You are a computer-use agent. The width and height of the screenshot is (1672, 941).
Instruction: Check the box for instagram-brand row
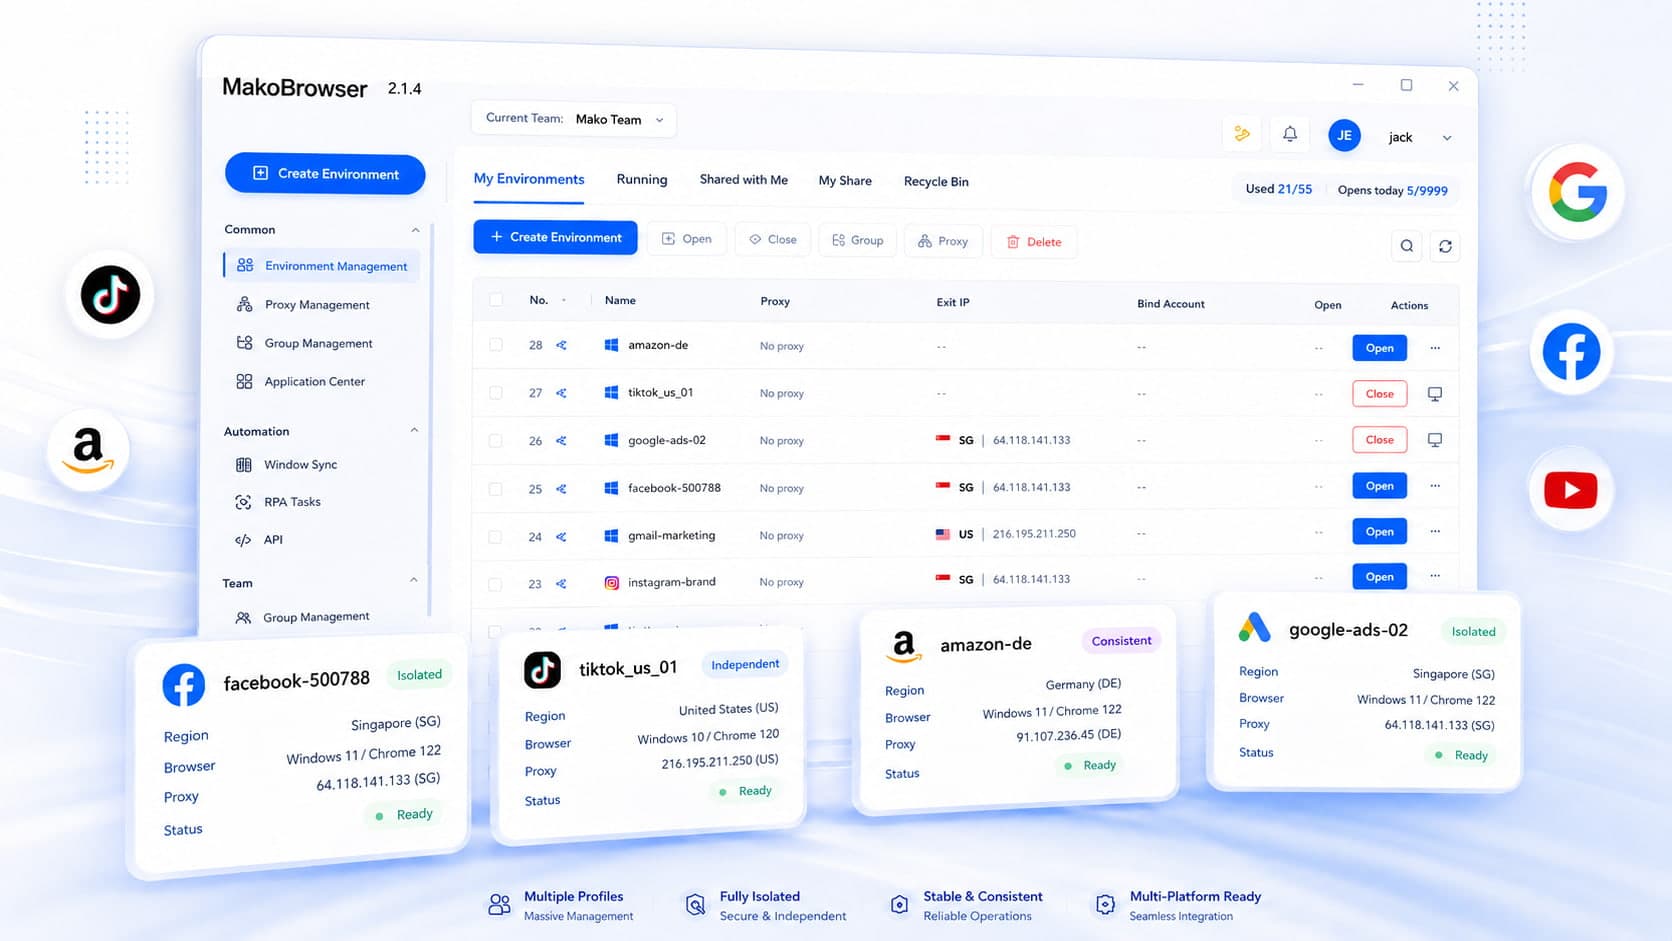click(495, 584)
